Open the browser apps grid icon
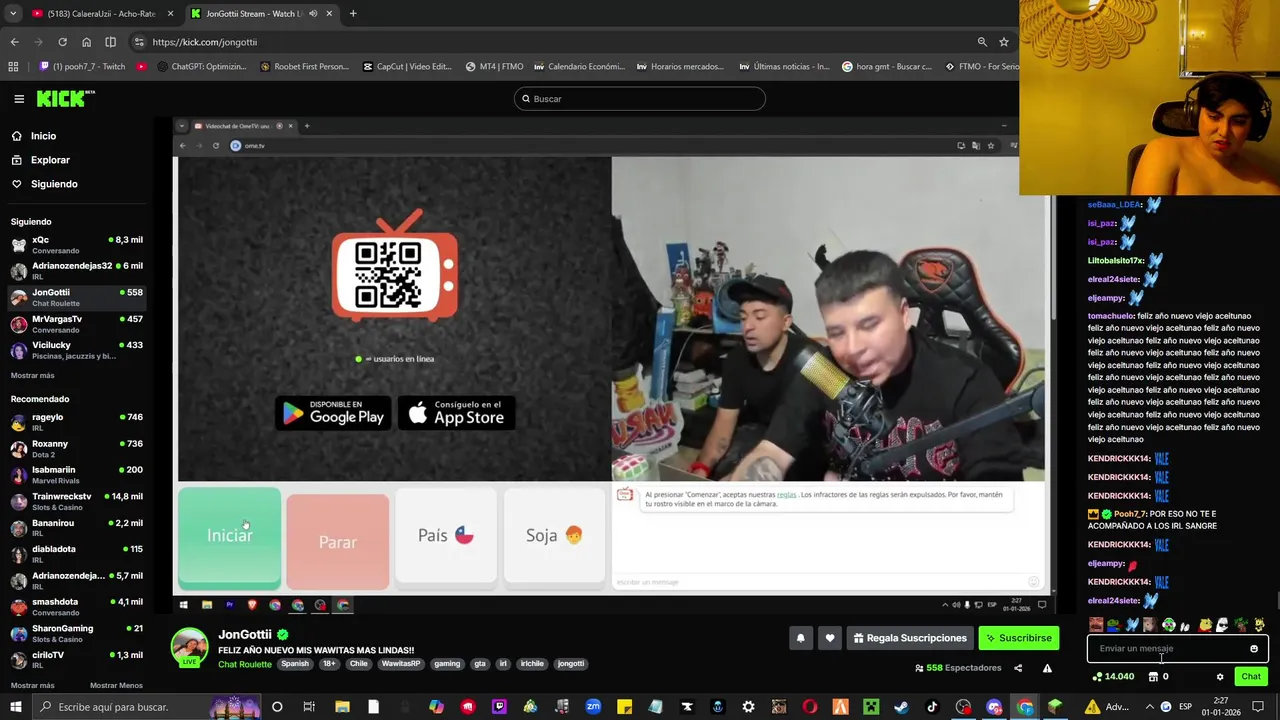This screenshot has width=1280, height=720. [13, 67]
